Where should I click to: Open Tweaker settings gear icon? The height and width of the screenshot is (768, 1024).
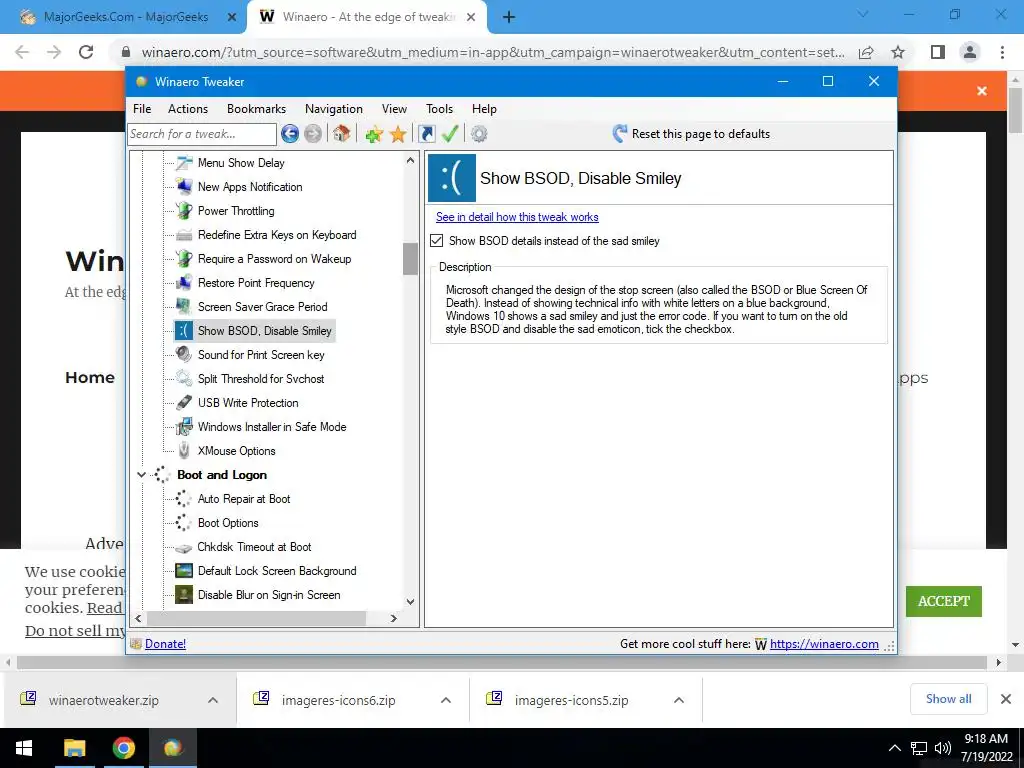click(x=479, y=134)
